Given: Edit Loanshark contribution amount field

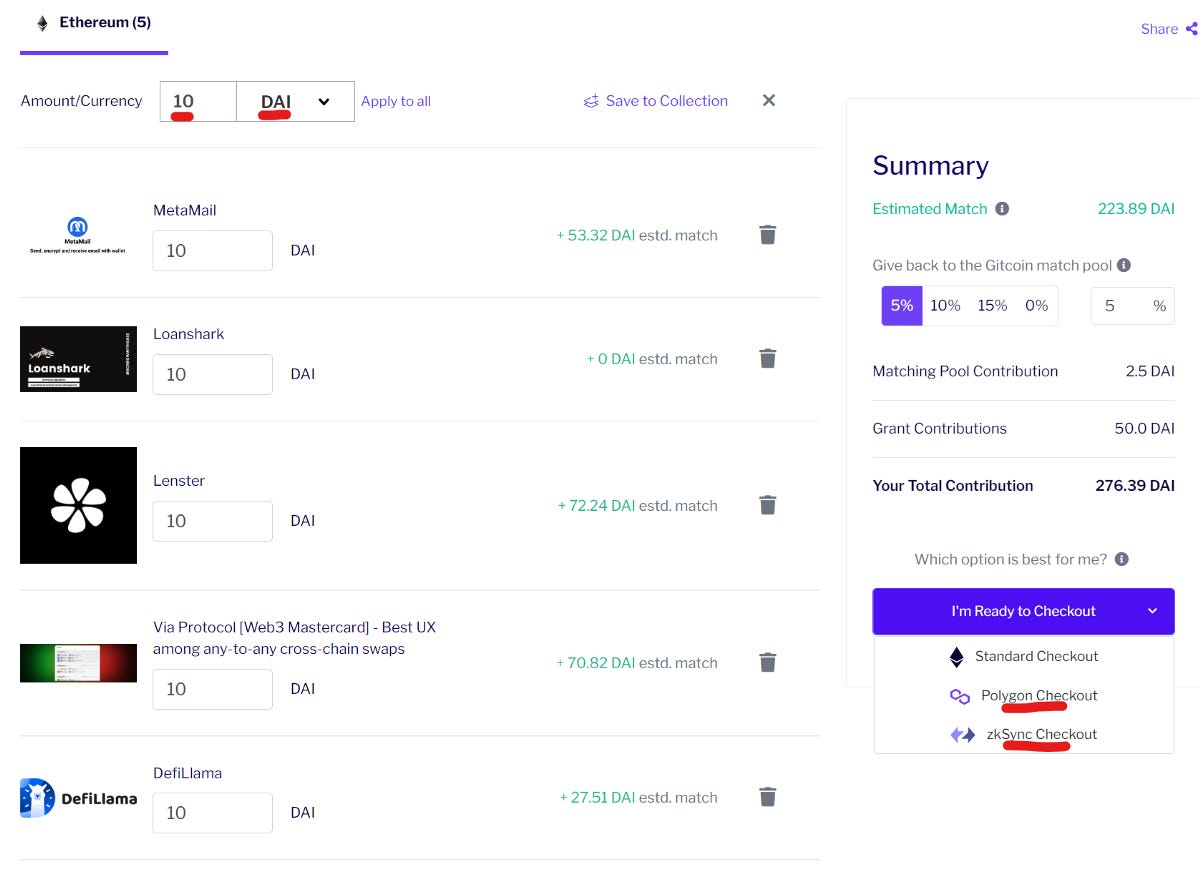Looking at the screenshot, I should tap(212, 374).
